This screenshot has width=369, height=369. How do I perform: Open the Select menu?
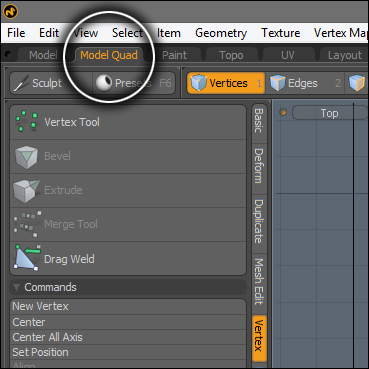point(127,33)
